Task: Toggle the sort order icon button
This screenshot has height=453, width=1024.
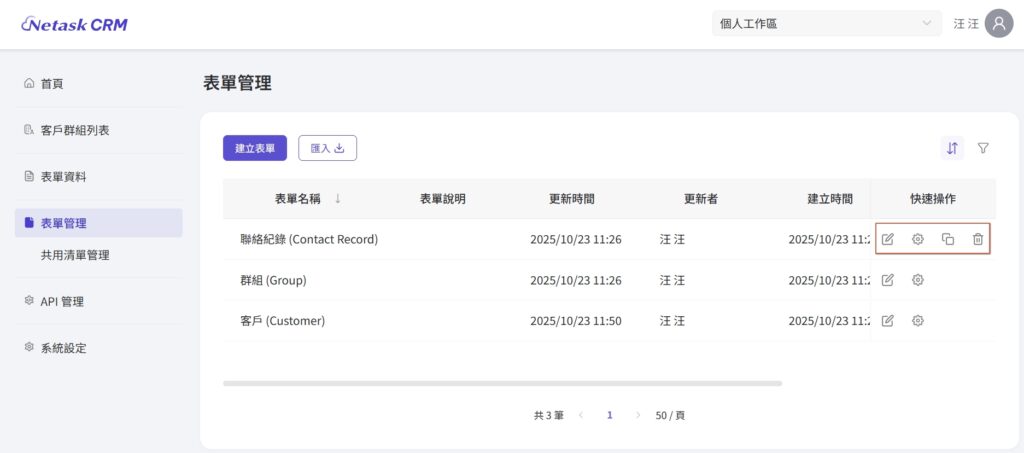Action: click(x=952, y=148)
